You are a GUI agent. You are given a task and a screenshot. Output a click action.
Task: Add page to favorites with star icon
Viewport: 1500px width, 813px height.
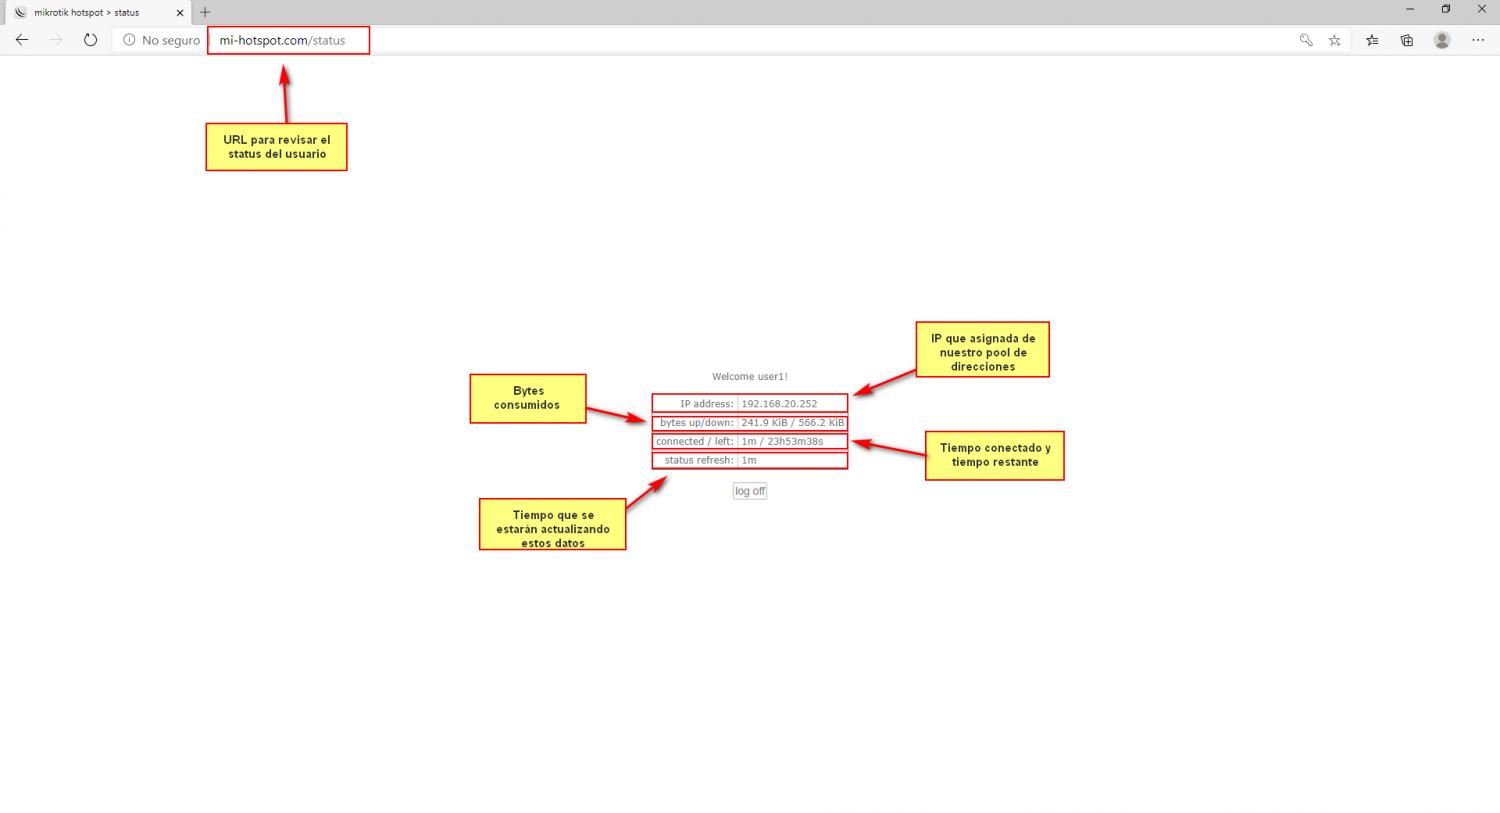point(1334,40)
